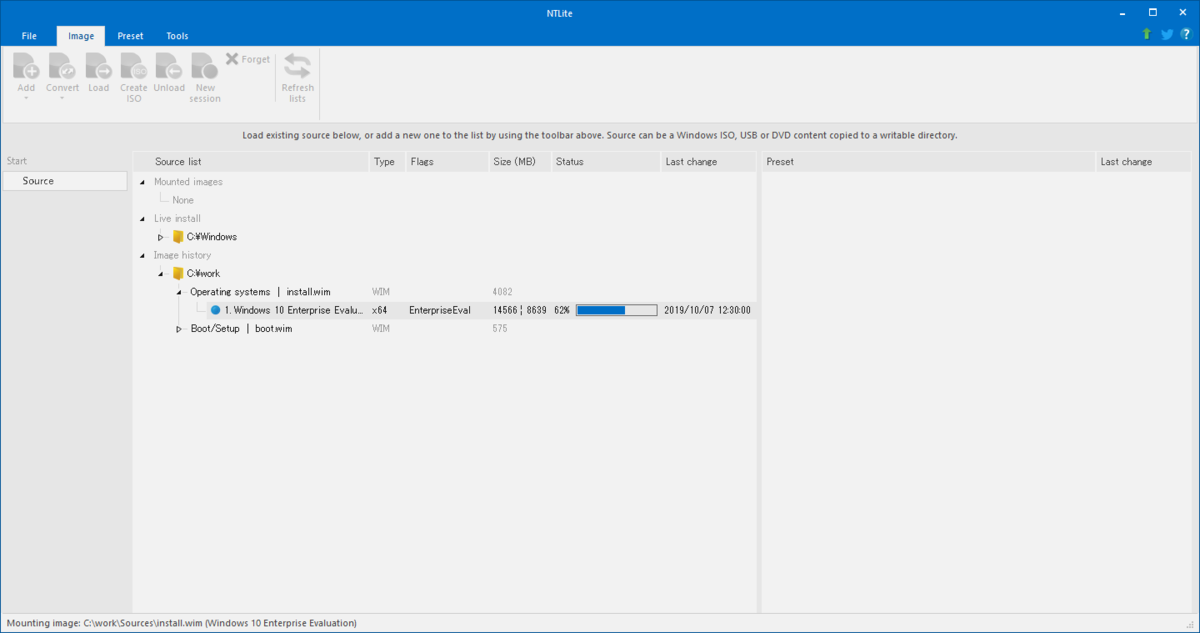Screen dimensions: 1200x633
Task: Click the 2019/10/07 12:30:00 timestamp
Action: 707,310
